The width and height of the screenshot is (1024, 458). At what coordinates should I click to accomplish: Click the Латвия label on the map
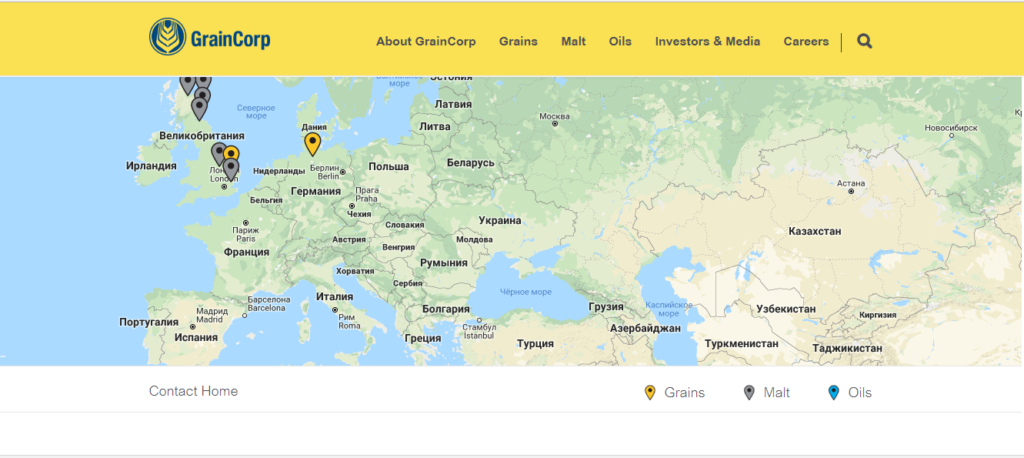pos(453,104)
